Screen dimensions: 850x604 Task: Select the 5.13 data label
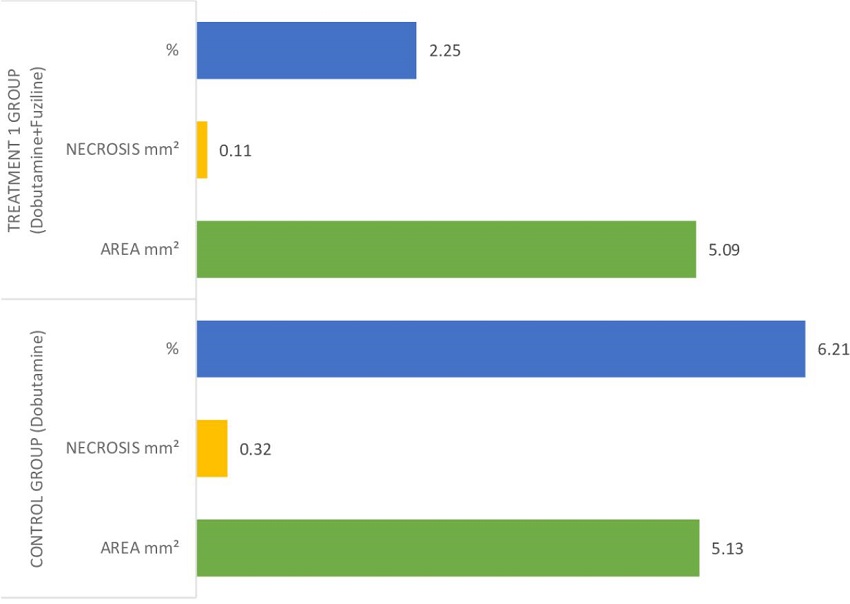[x=727, y=548]
